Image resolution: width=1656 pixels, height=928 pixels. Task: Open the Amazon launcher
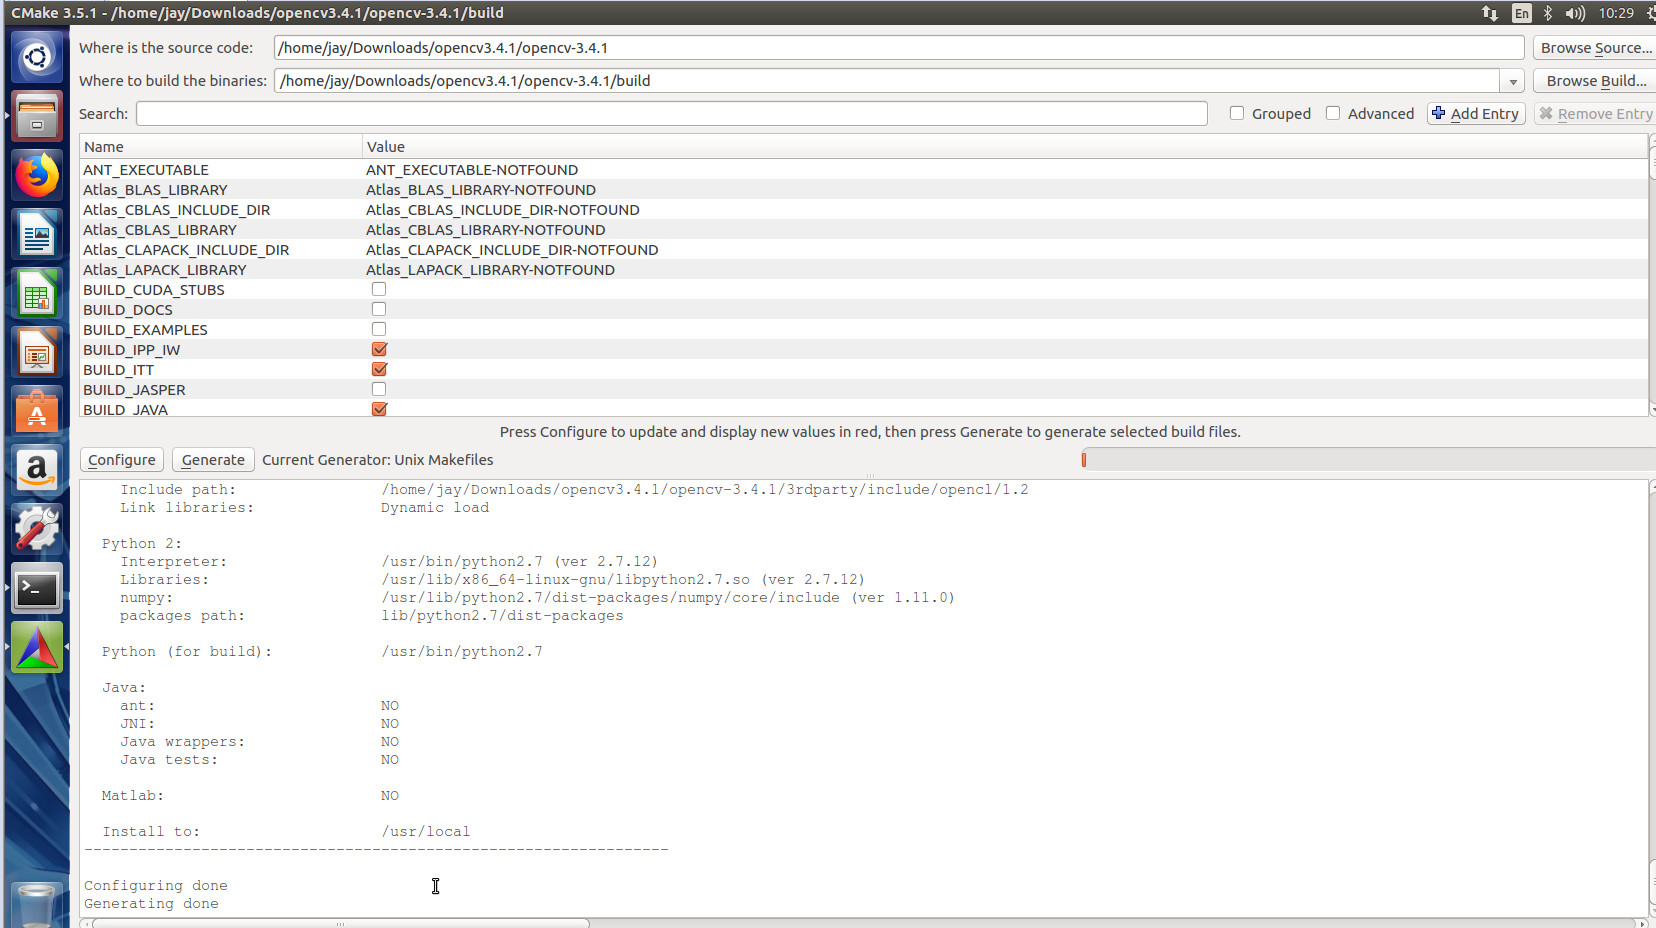(37, 470)
